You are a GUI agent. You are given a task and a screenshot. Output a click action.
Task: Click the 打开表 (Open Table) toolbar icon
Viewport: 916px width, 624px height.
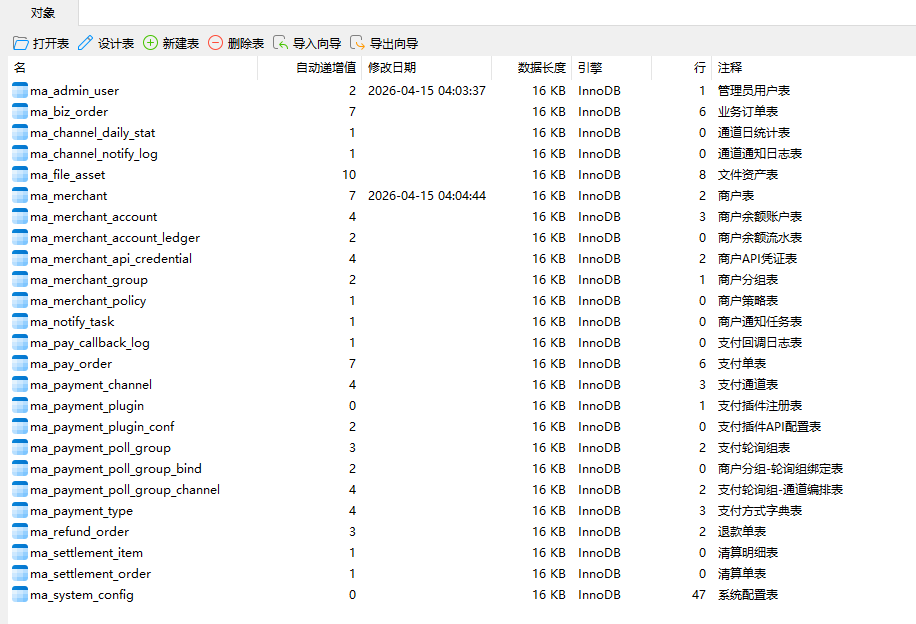21,43
